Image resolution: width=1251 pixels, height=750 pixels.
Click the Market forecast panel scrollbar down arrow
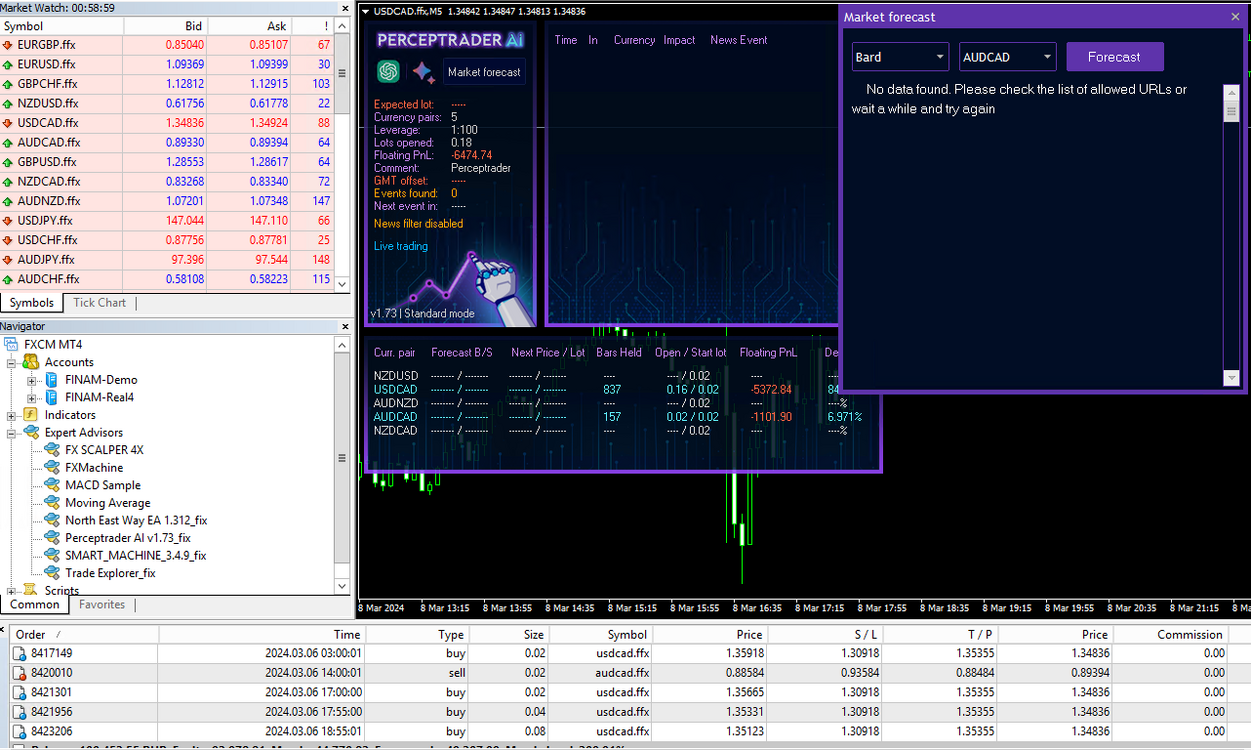tap(1231, 378)
